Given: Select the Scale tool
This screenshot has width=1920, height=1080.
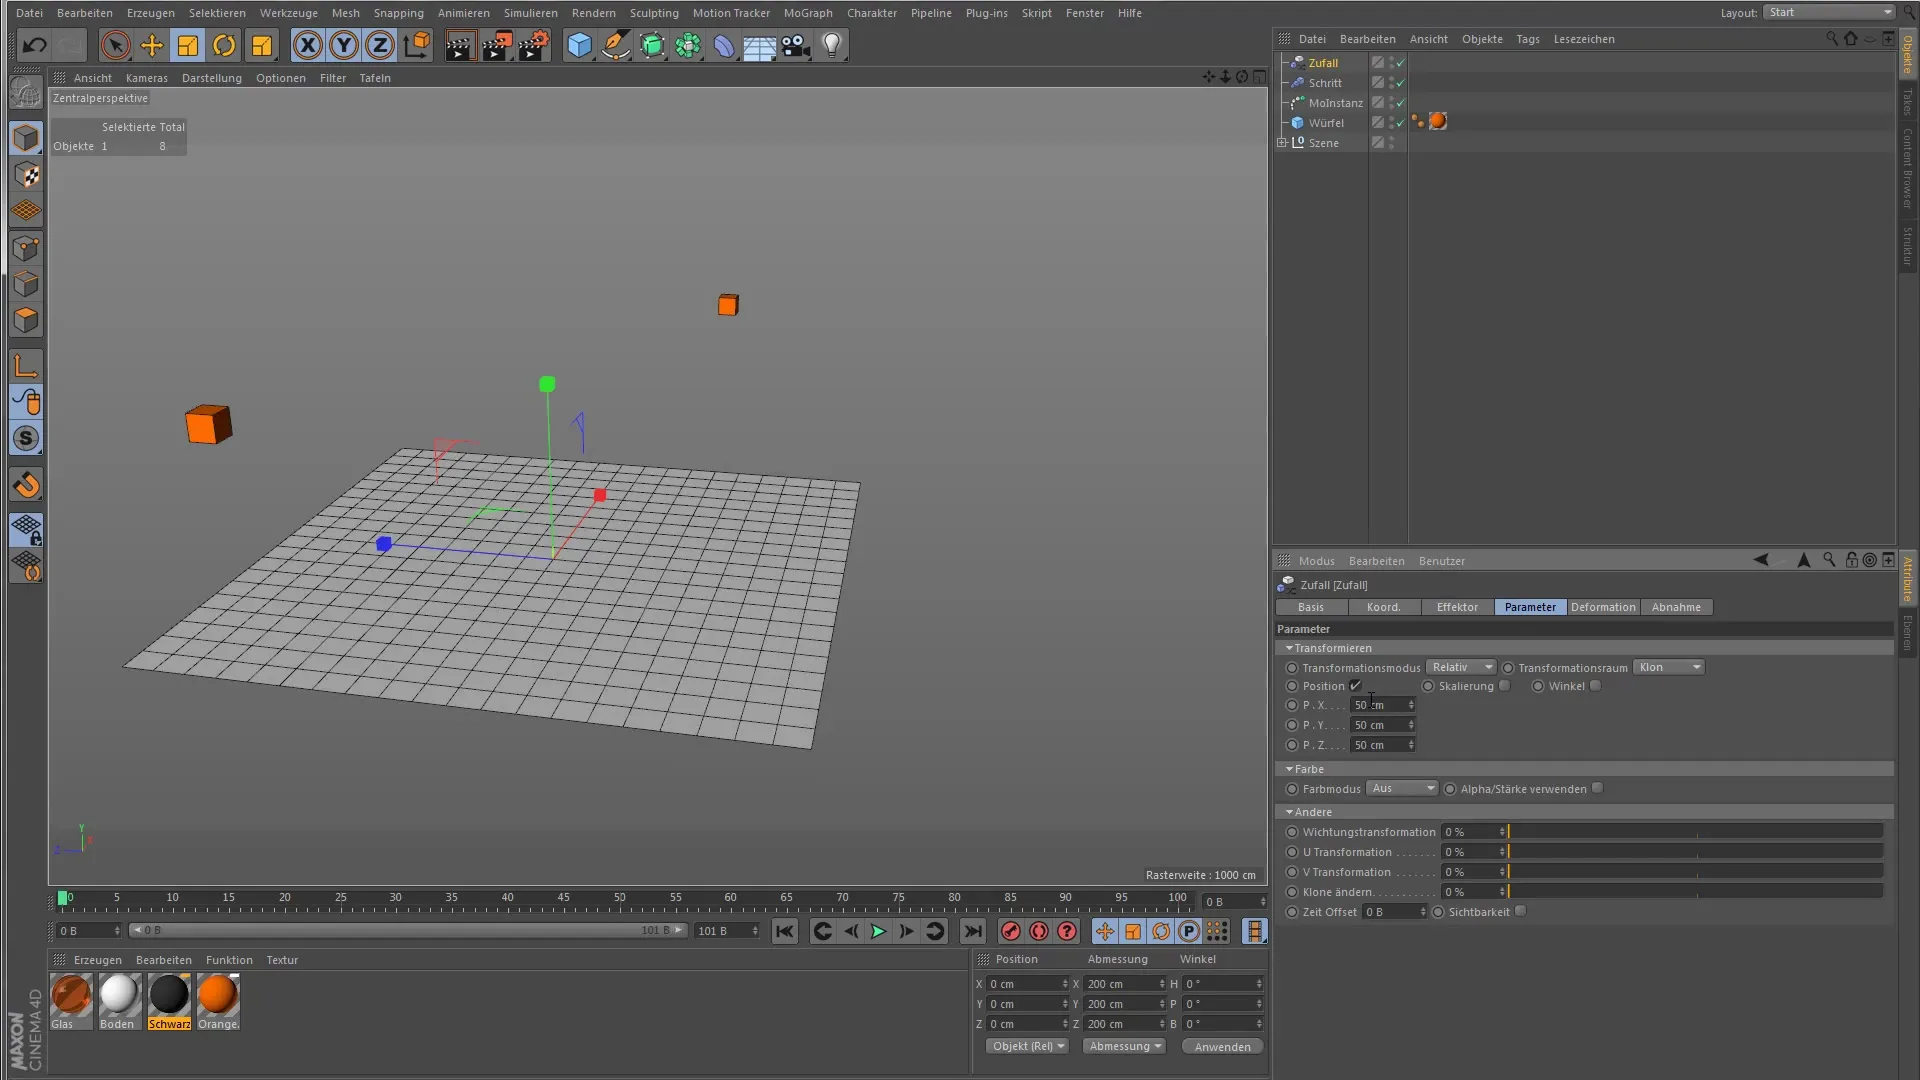Looking at the screenshot, I should point(188,45).
